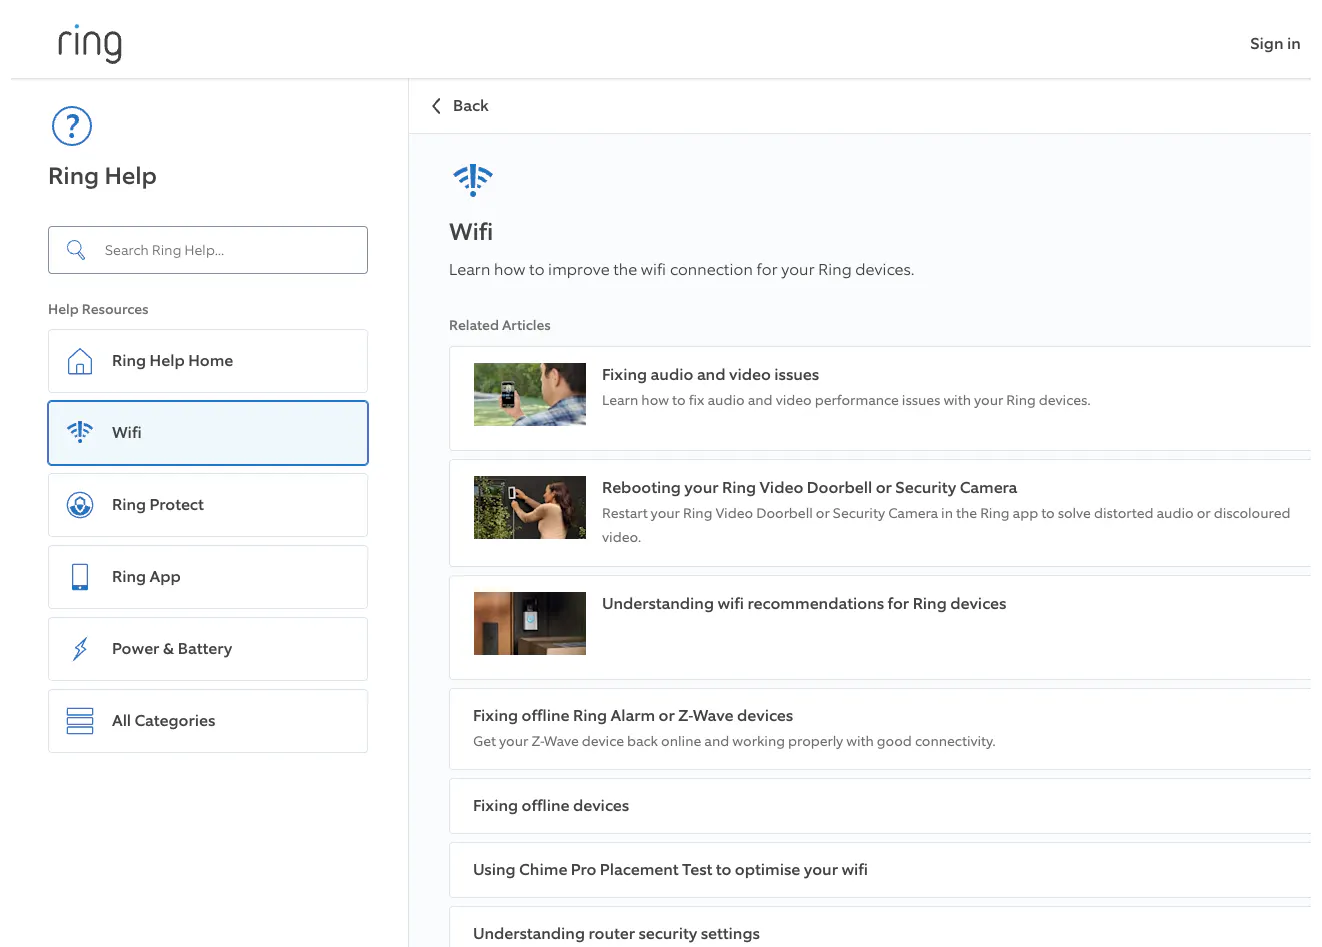Click the Ring logo in header
The width and height of the screenshot is (1322, 947).
(89, 43)
